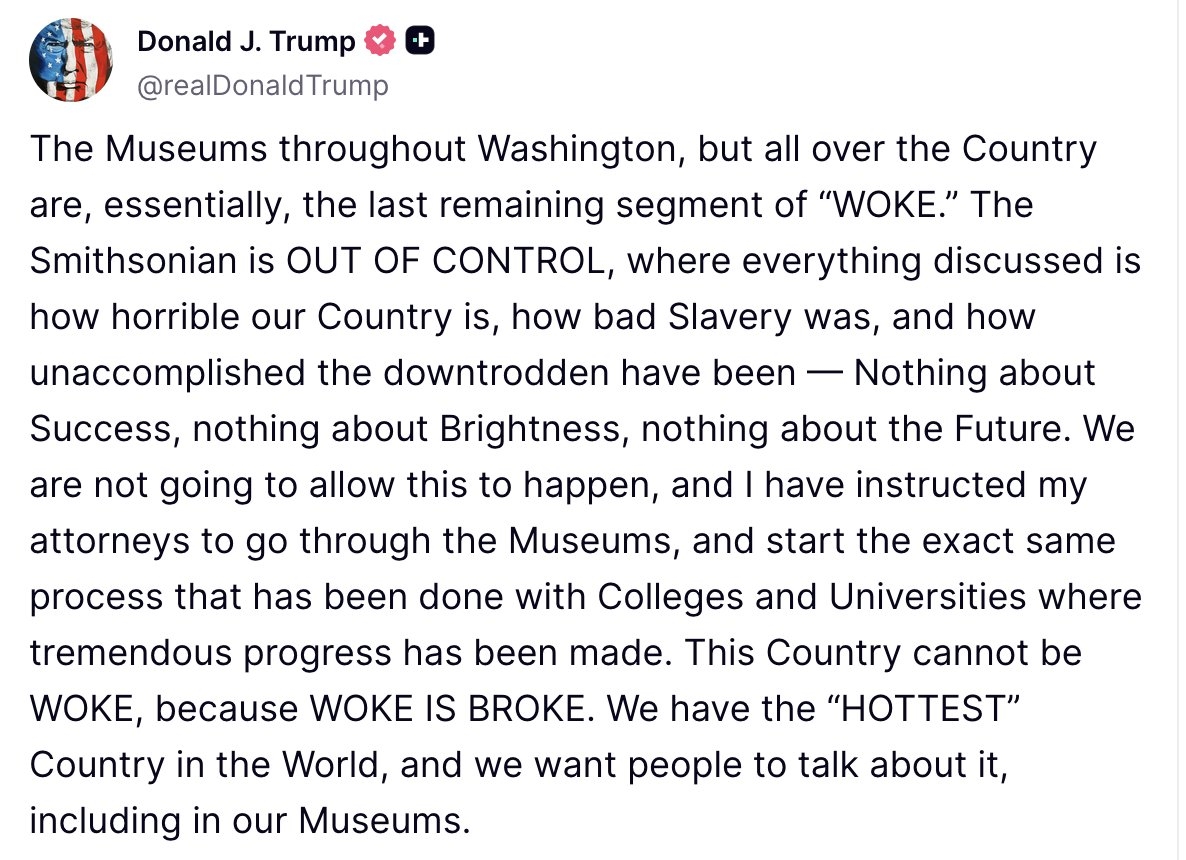Viewport: 1186px width, 860px height.
Task: Click the final words "including in our Museums"
Action: click(x=250, y=821)
